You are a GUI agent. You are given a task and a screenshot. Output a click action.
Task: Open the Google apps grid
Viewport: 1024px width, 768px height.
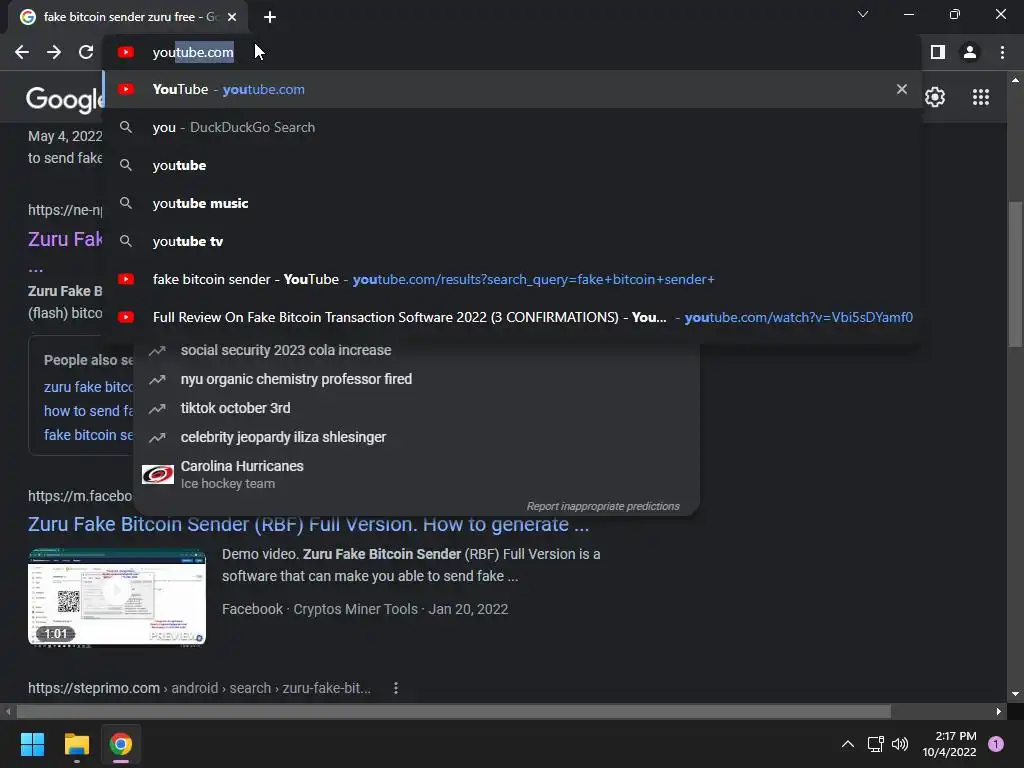click(981, 97)
